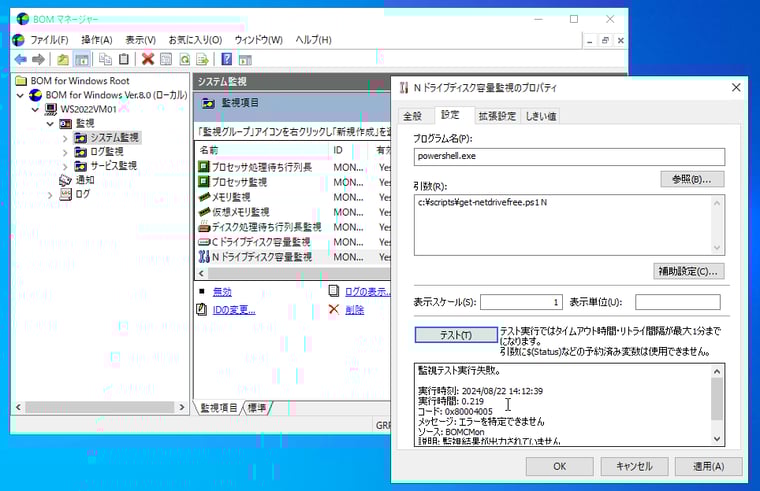The width and height of the screenshot is (760, 491).
Task: Click the ログの表示... link
Action: tap(367, 291)
